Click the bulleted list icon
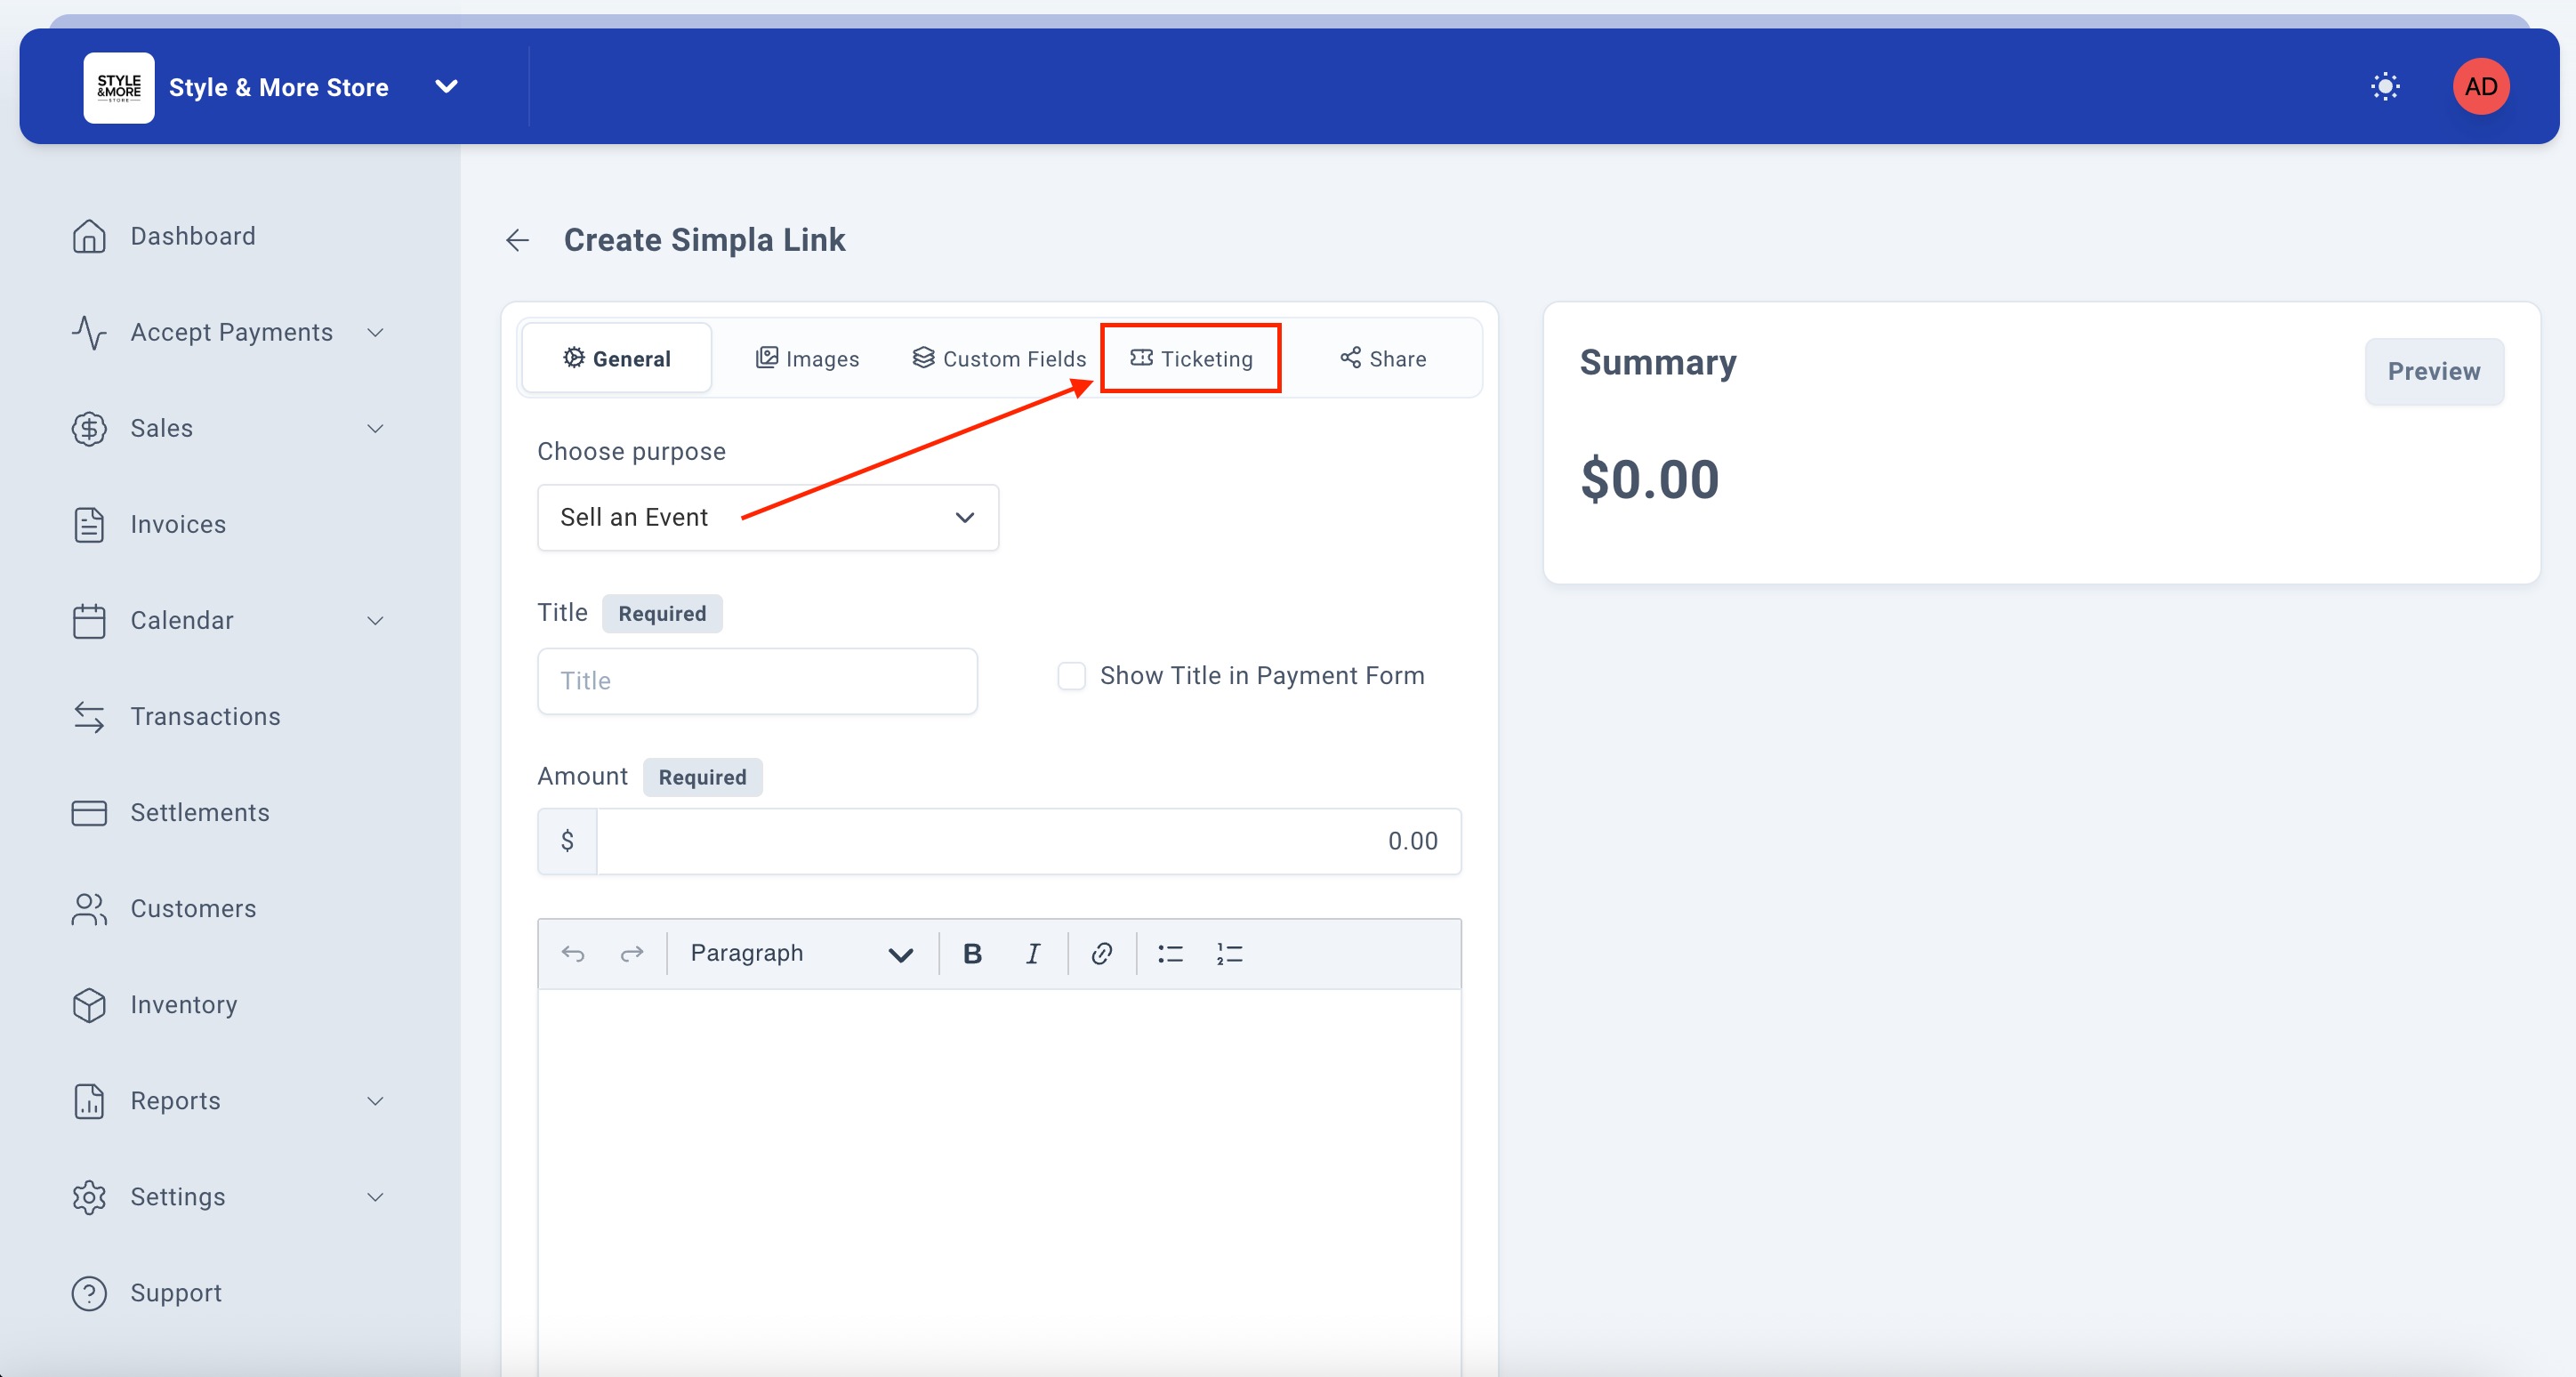Viewport: 2576px width, 1377px height. [1170, 954]
